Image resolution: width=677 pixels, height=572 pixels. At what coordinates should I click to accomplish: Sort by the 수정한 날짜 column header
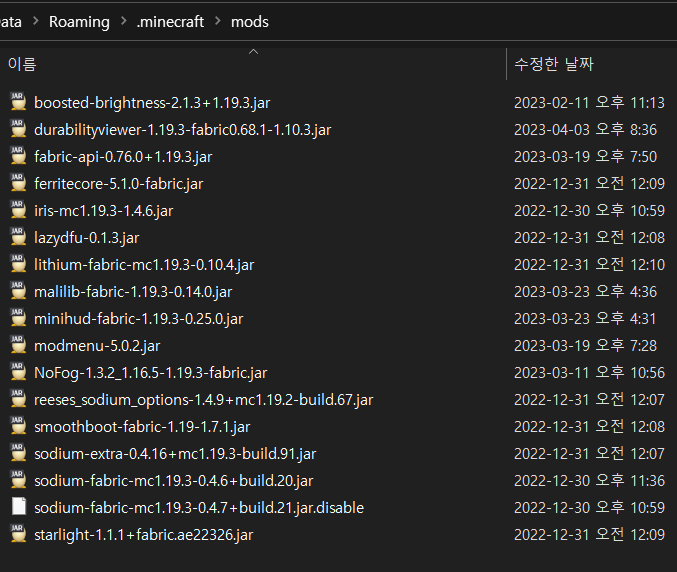pos(554,64)
